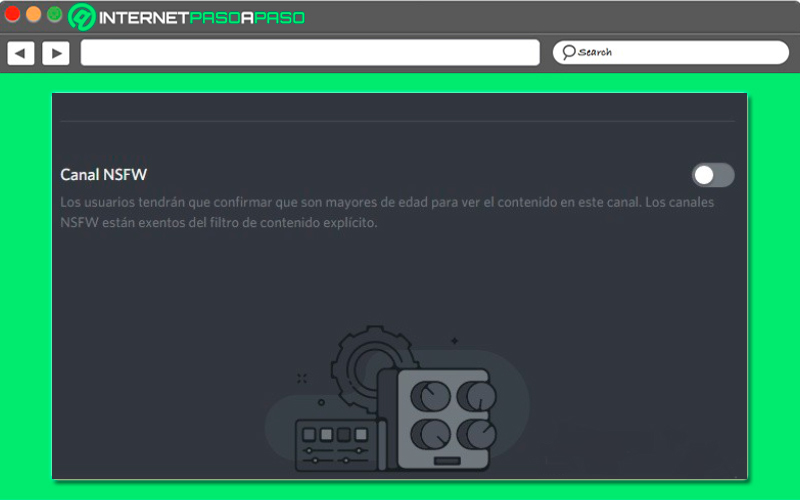Screen dimensions: 800x500
Task: Open the InternetPasoaPaso logo
Action: (x=187, y=17)
